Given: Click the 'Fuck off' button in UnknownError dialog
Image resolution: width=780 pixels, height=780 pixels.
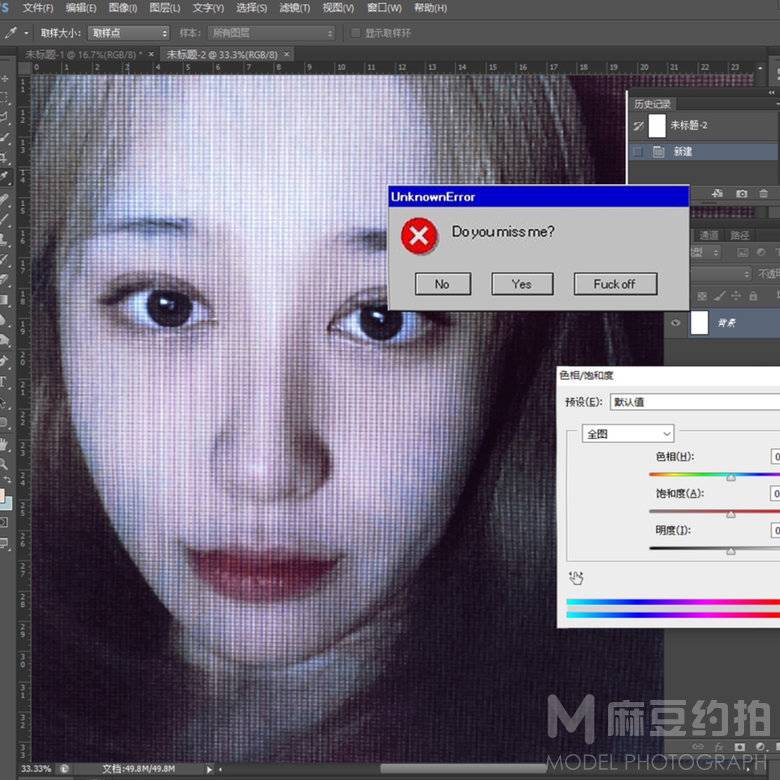Looking at the screenshot, I should pyautogui.click(x=615, y=284).
